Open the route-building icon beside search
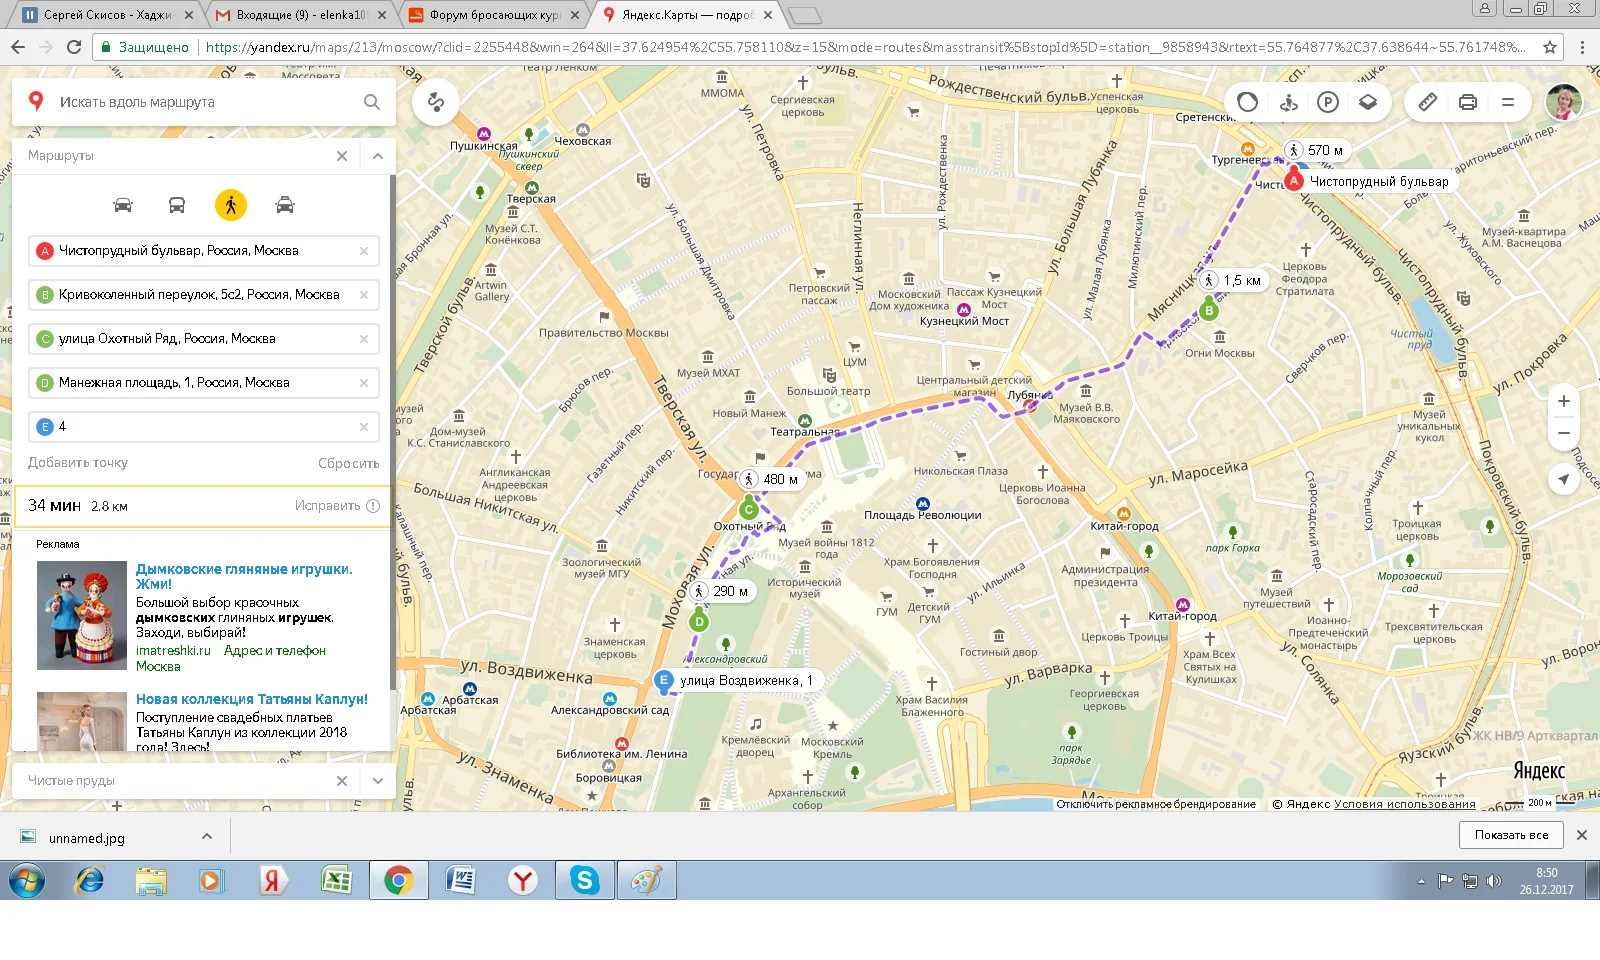Image resolution: width=1600 pixels, height=960 pixels. click(x=435, y=102)
